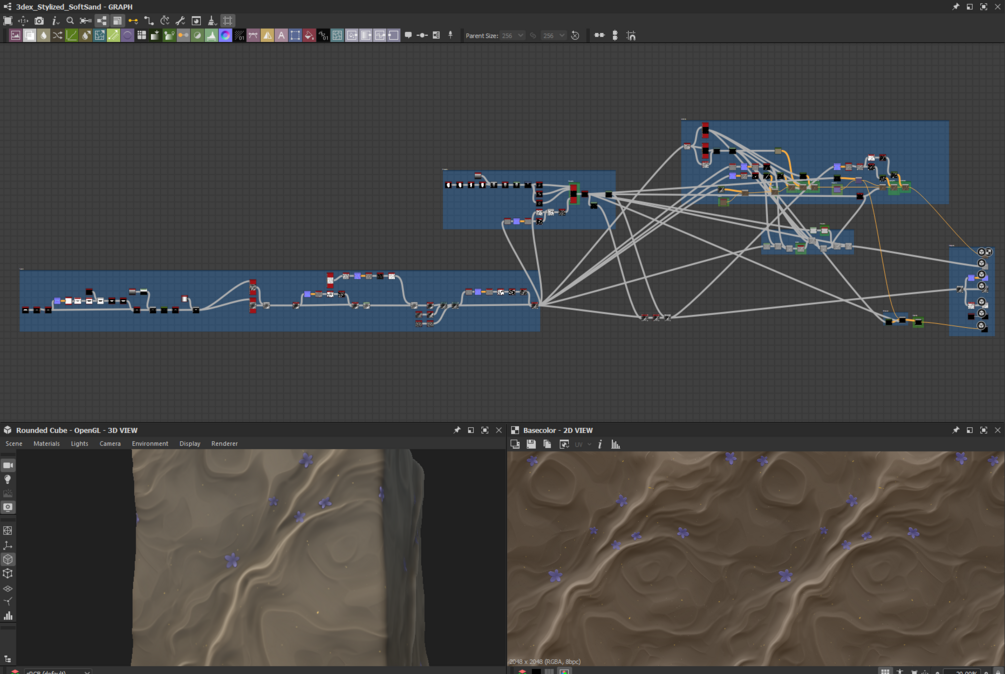Open the graph info display icon

(x=55, y=21)
